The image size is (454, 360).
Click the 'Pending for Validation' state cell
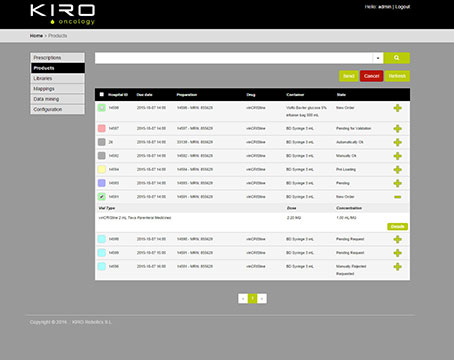pos(353,128)
